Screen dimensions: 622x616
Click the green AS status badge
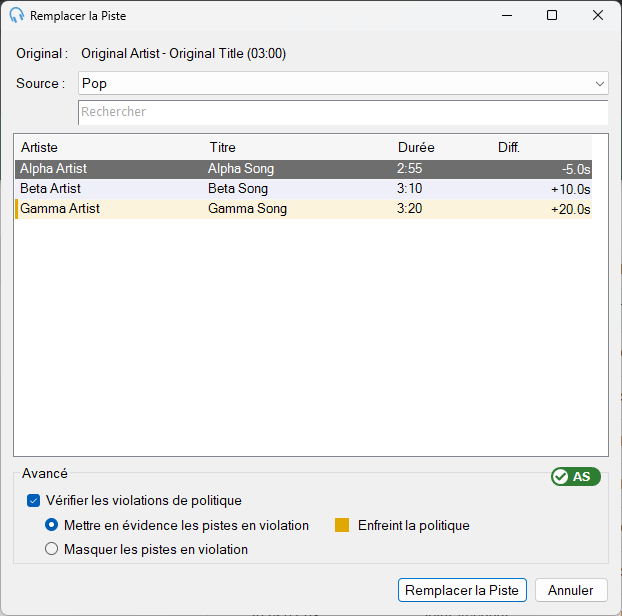coord(576,476)
